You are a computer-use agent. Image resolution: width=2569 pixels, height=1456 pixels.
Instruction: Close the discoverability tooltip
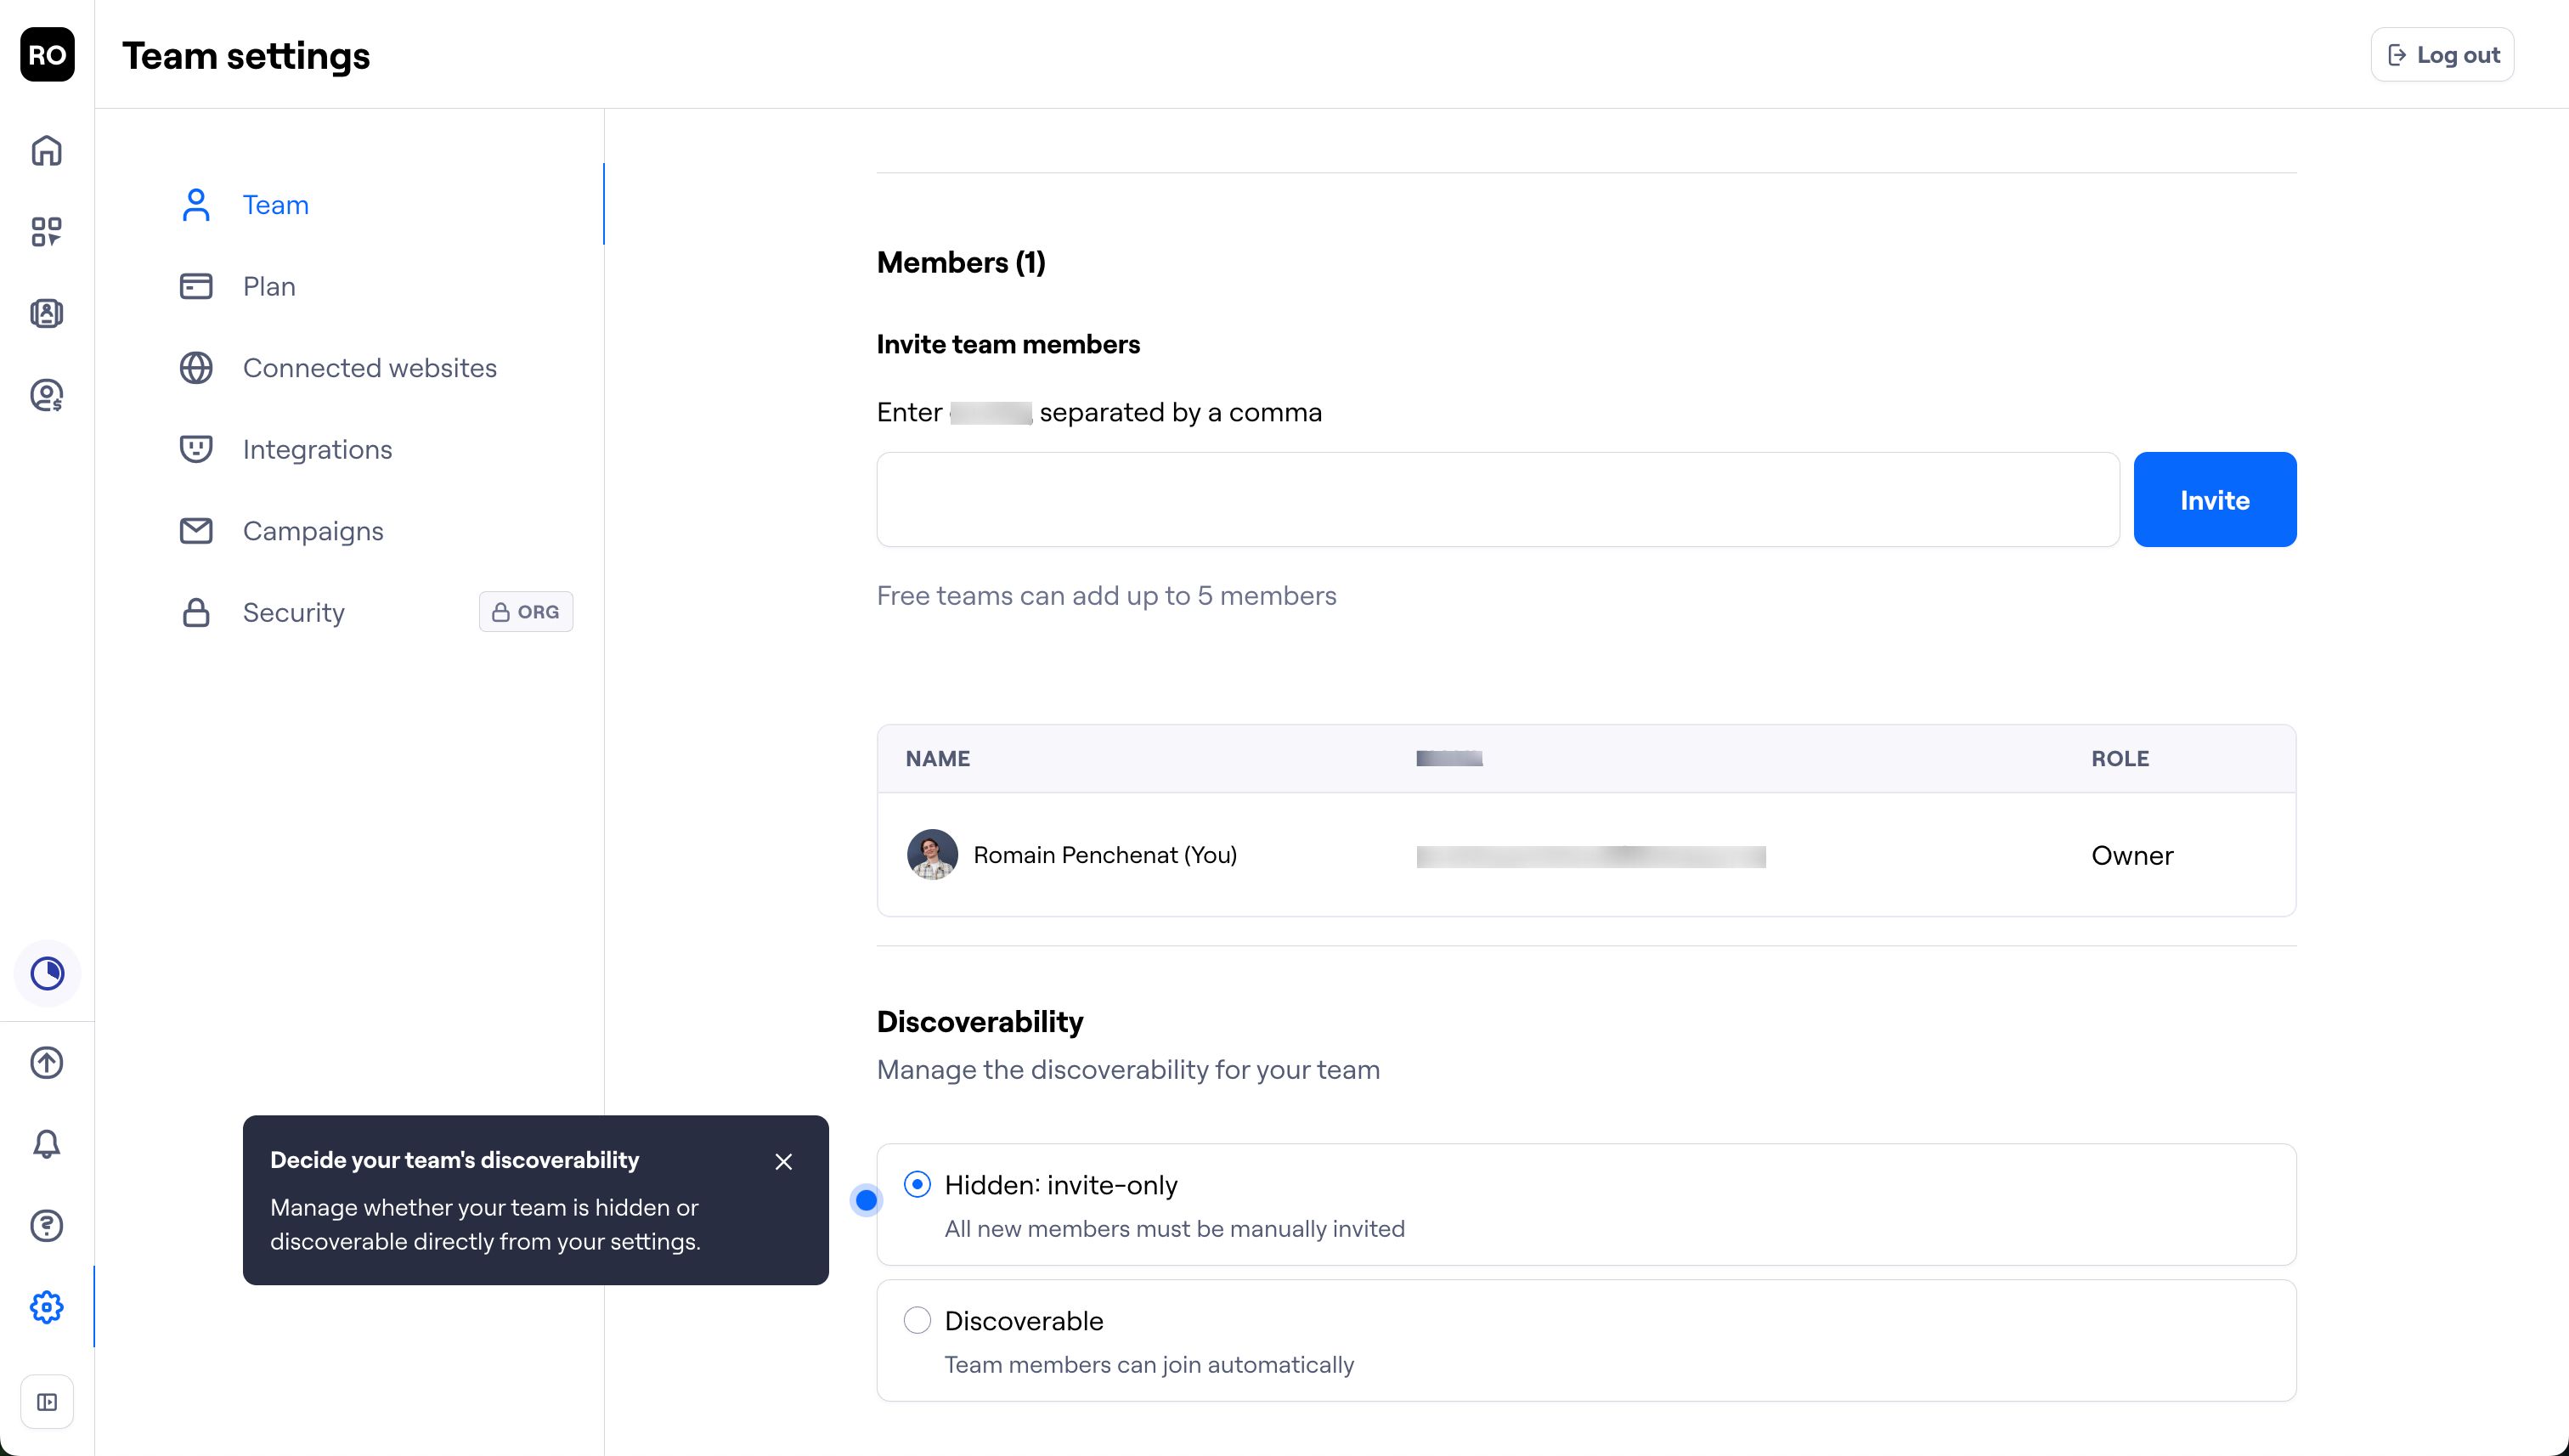point(784,1162)
